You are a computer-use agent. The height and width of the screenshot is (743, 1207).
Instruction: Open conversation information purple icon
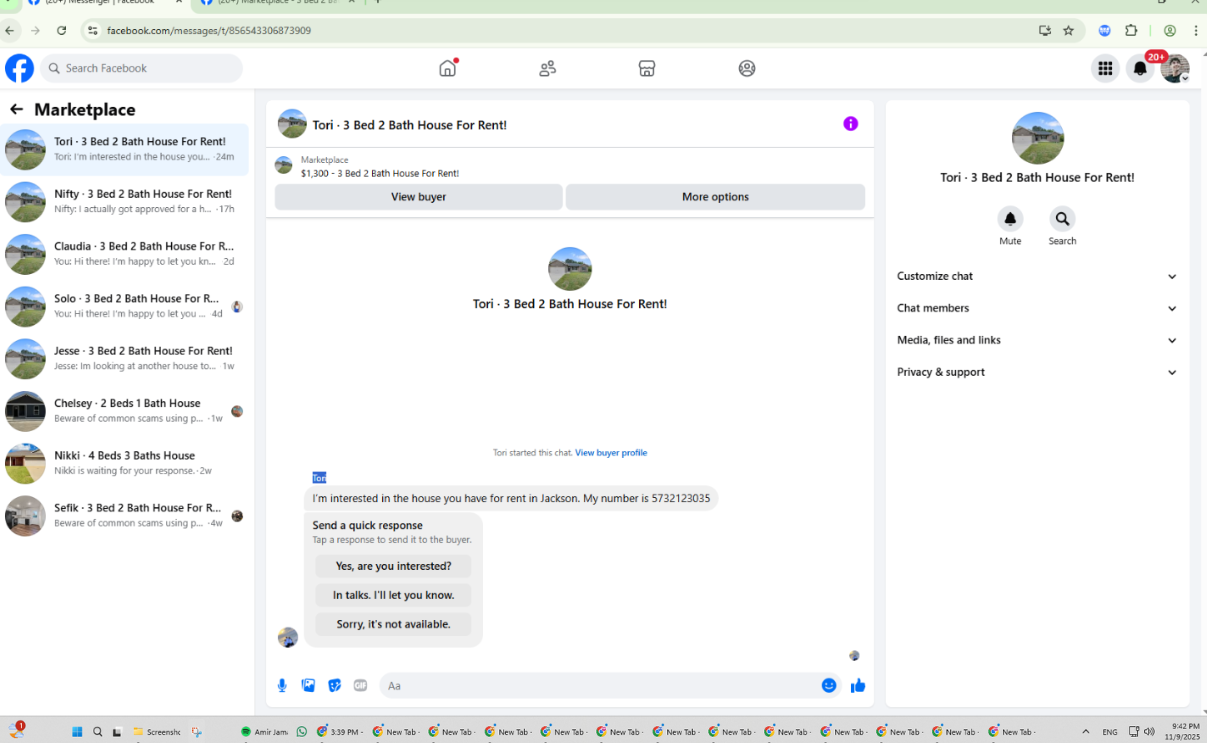(850, 124)
